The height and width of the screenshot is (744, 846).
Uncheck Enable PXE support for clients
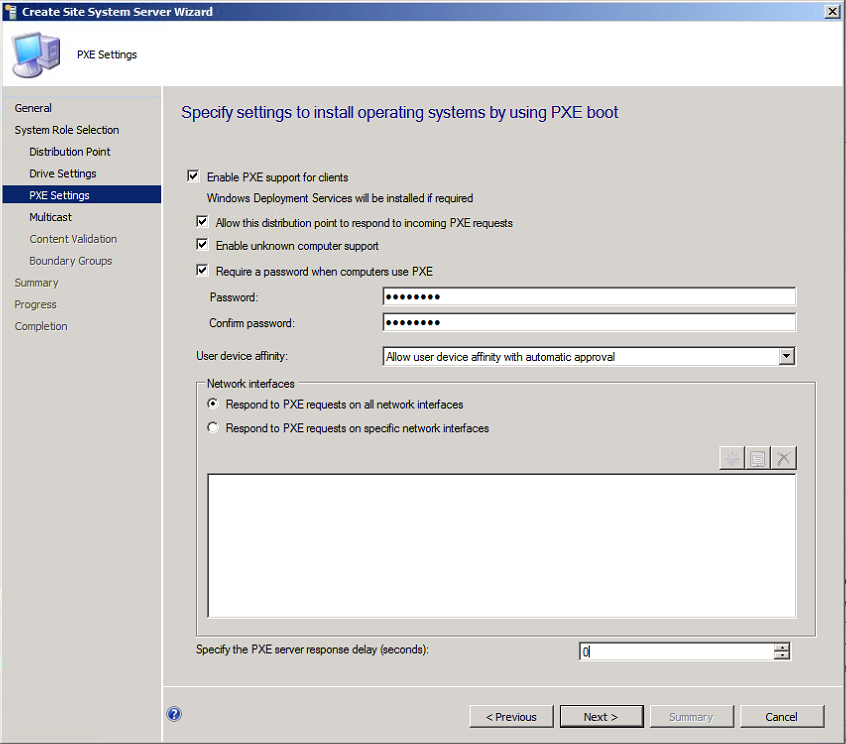point(193,176)
